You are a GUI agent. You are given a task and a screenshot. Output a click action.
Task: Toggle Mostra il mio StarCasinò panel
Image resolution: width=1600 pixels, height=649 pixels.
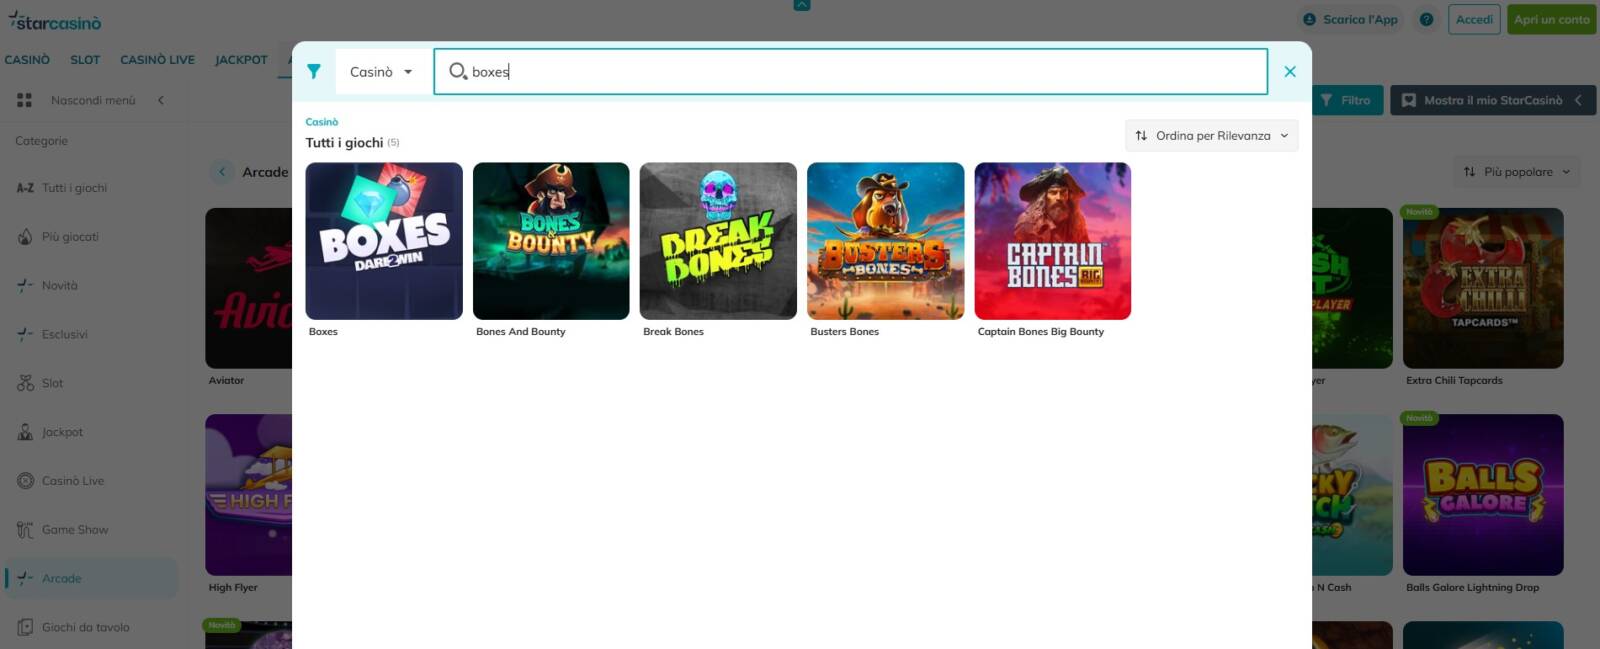coord(1492,100)
